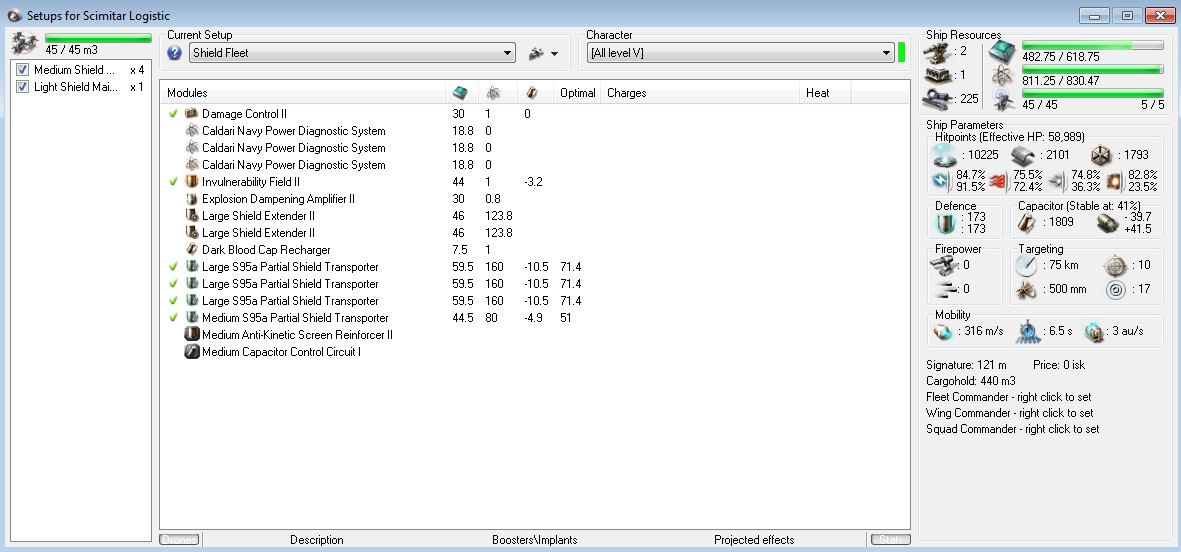The image size is (1181, 552).
Task: Click the CPU usage bar above 482.75 / 618.75
Action: tap(1092, 45)
